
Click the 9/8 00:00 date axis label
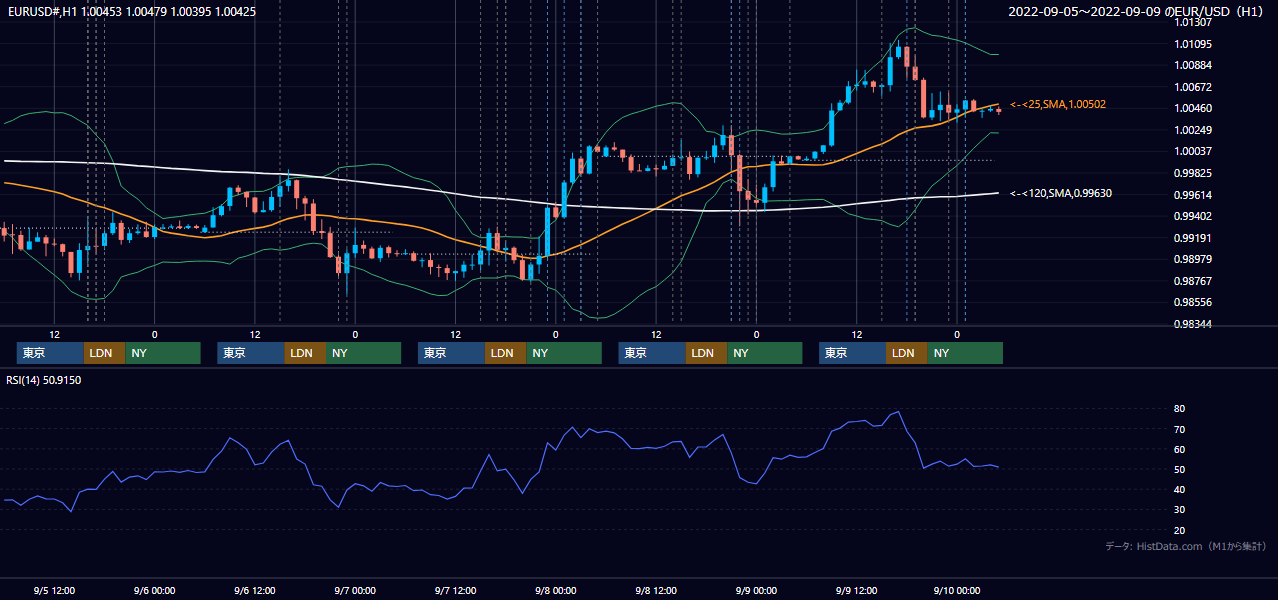(x=555, y=590)
